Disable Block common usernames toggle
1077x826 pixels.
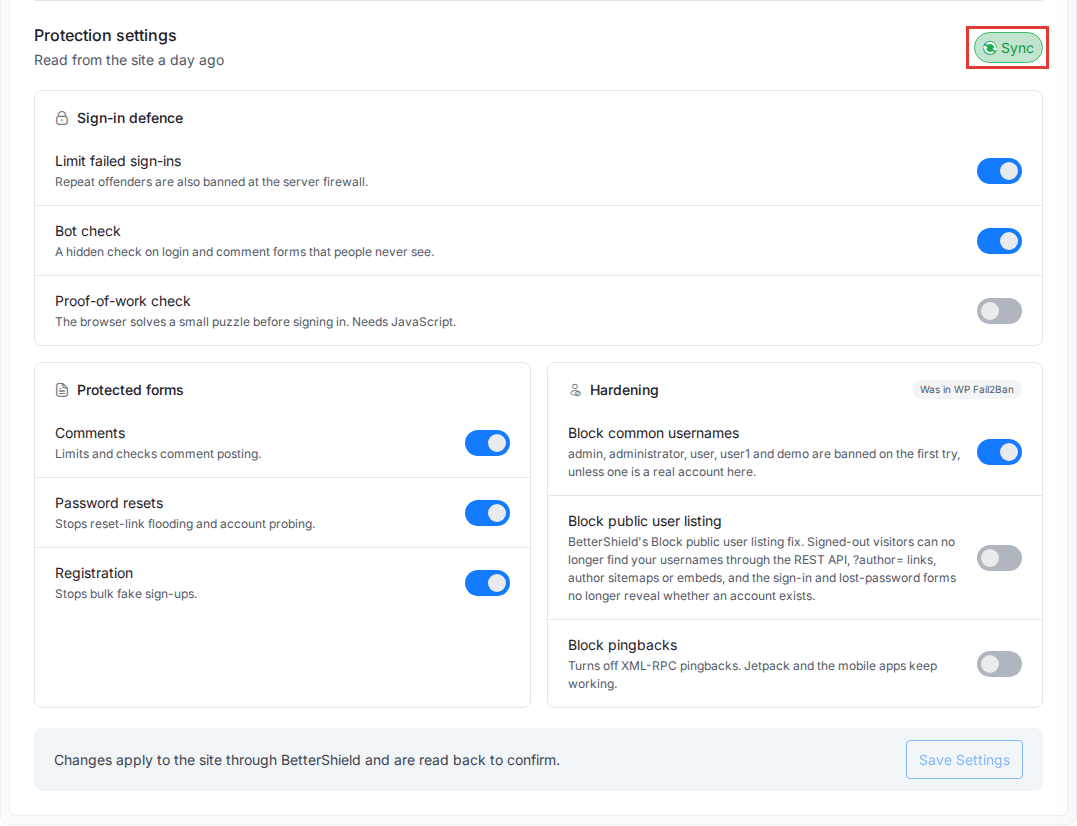(999, 452)
